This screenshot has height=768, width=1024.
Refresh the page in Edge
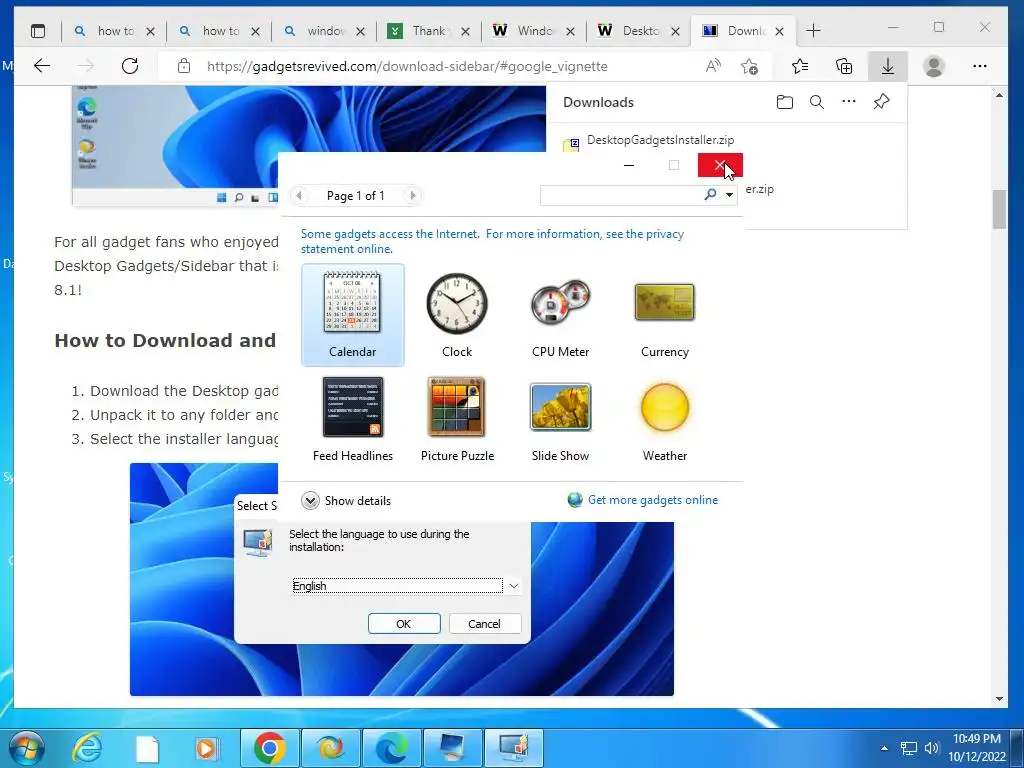130,65
